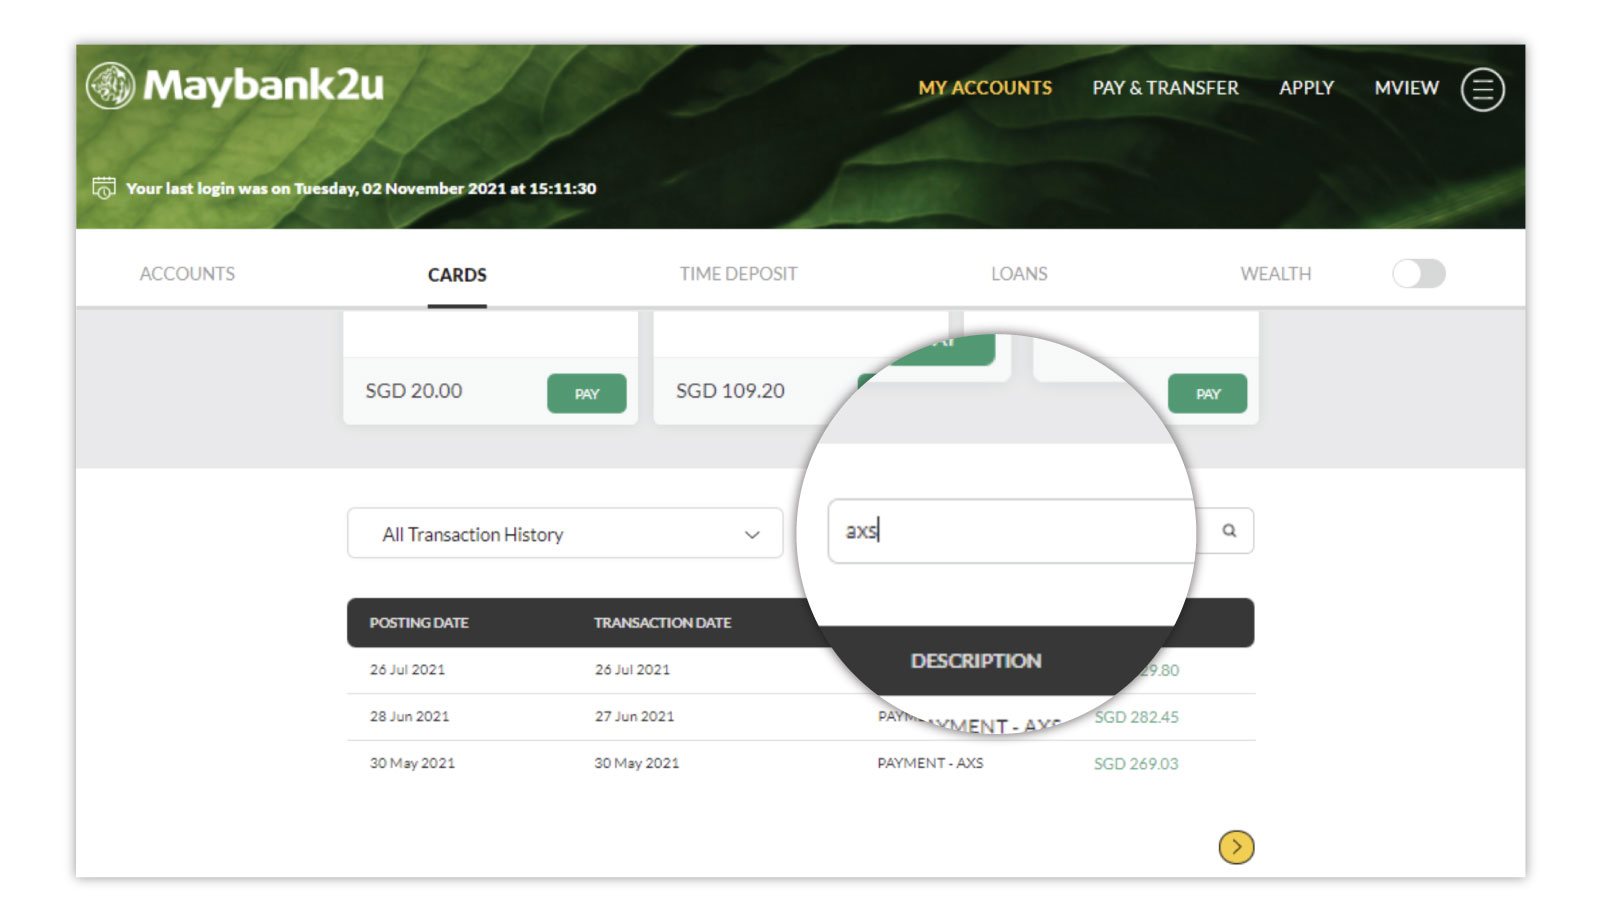The image size is (1600, 919).
Task: Expand dropdown chevron in transaction history
Action: 752,535
